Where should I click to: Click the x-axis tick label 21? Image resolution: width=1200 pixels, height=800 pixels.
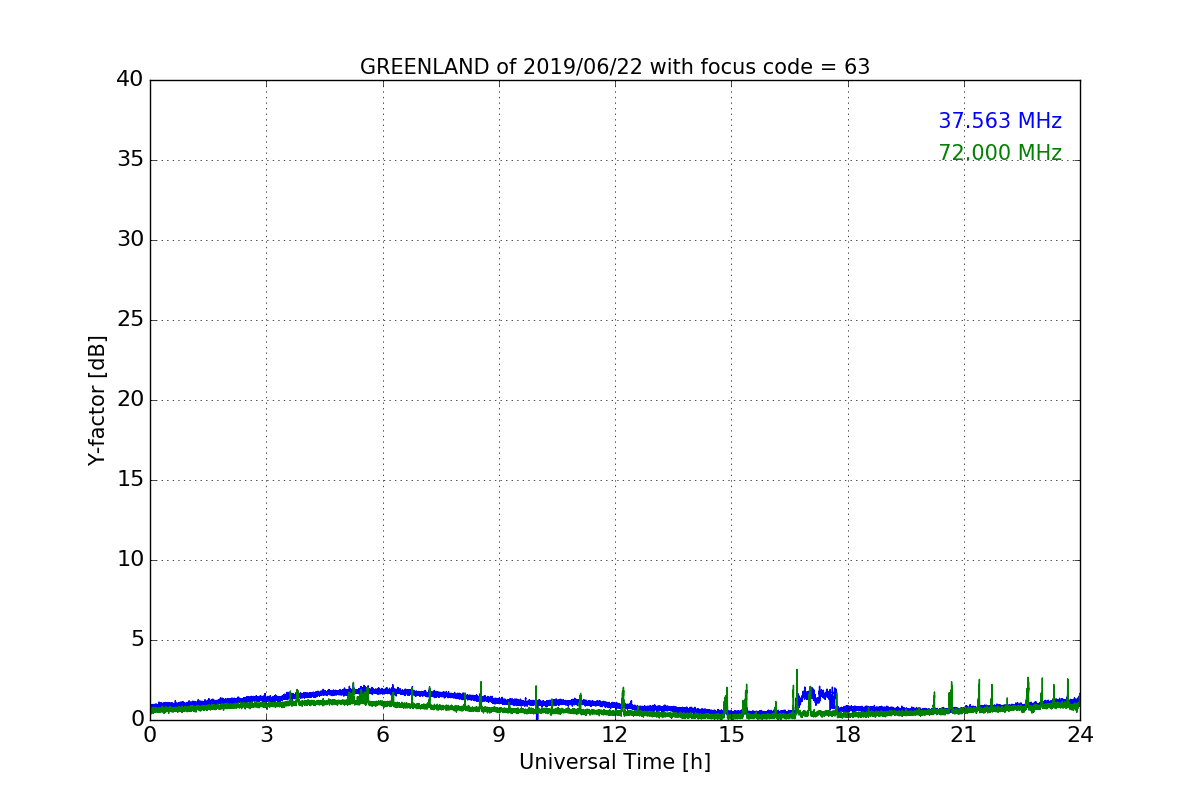[x=964, y=735]
